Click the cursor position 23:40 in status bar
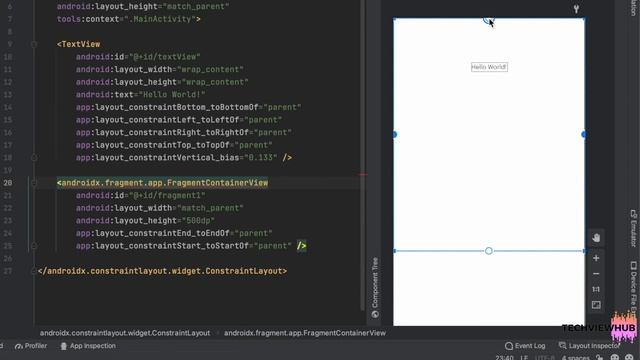 coord(504,358)
